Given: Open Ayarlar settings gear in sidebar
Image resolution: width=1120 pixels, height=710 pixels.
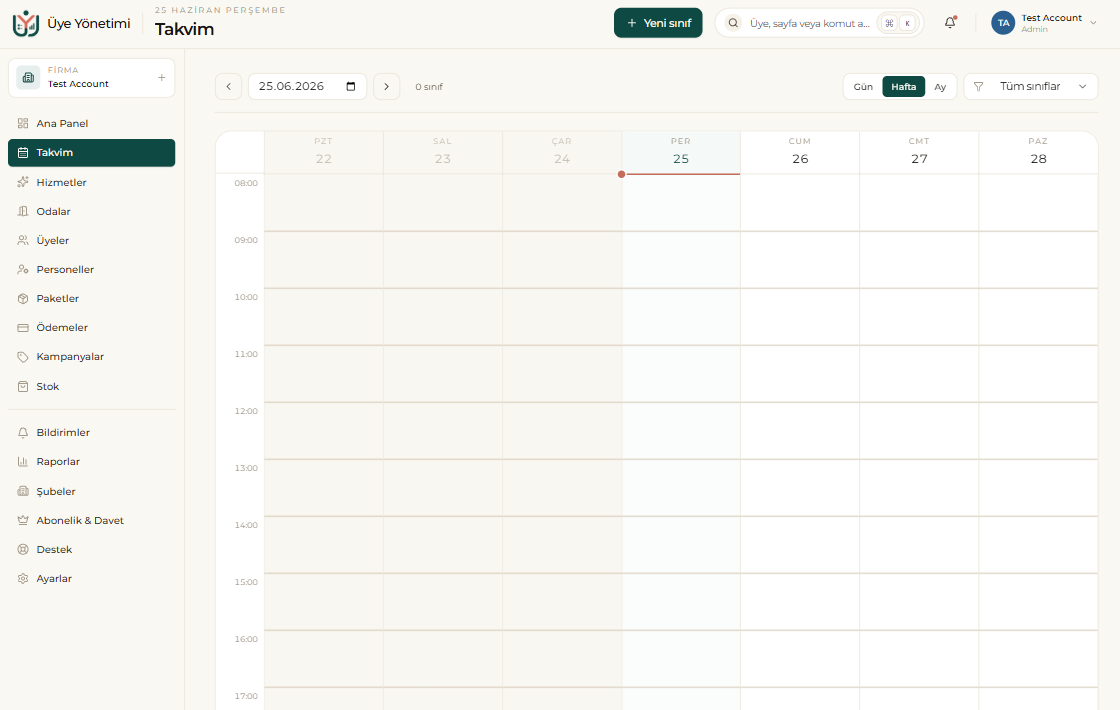Looking at the screenshot, I should coord(23,579).
